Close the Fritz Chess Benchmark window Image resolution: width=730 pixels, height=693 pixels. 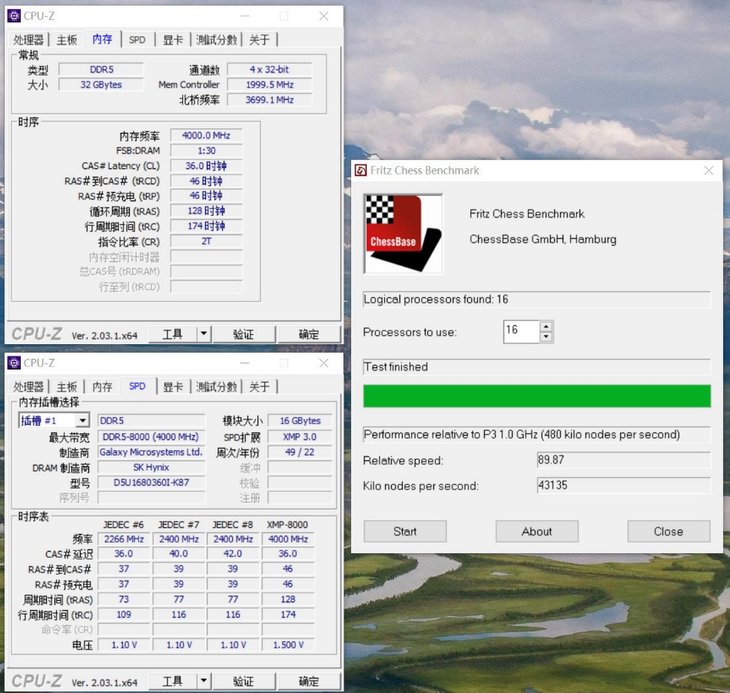pyautogui.click(x=709, y=170)
